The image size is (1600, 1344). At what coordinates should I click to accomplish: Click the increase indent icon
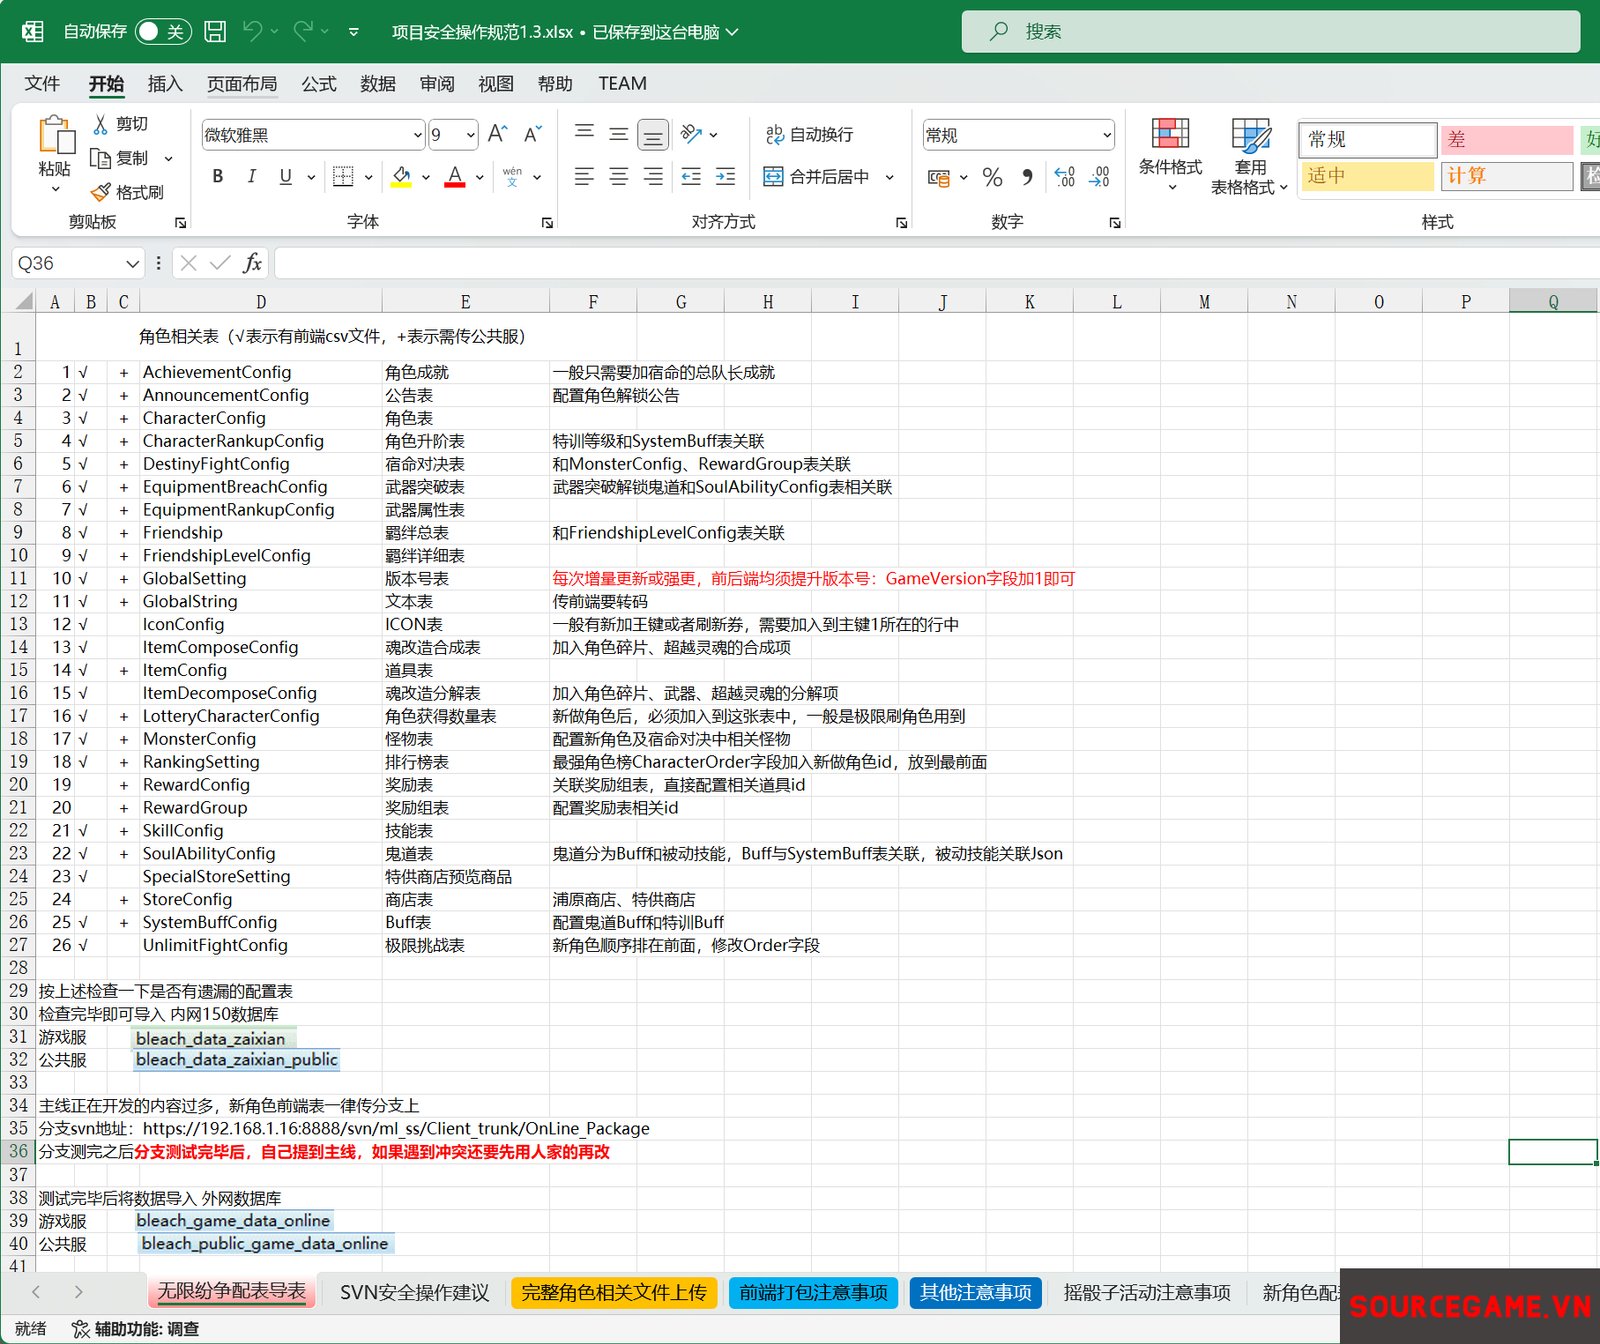coord(725,177)
